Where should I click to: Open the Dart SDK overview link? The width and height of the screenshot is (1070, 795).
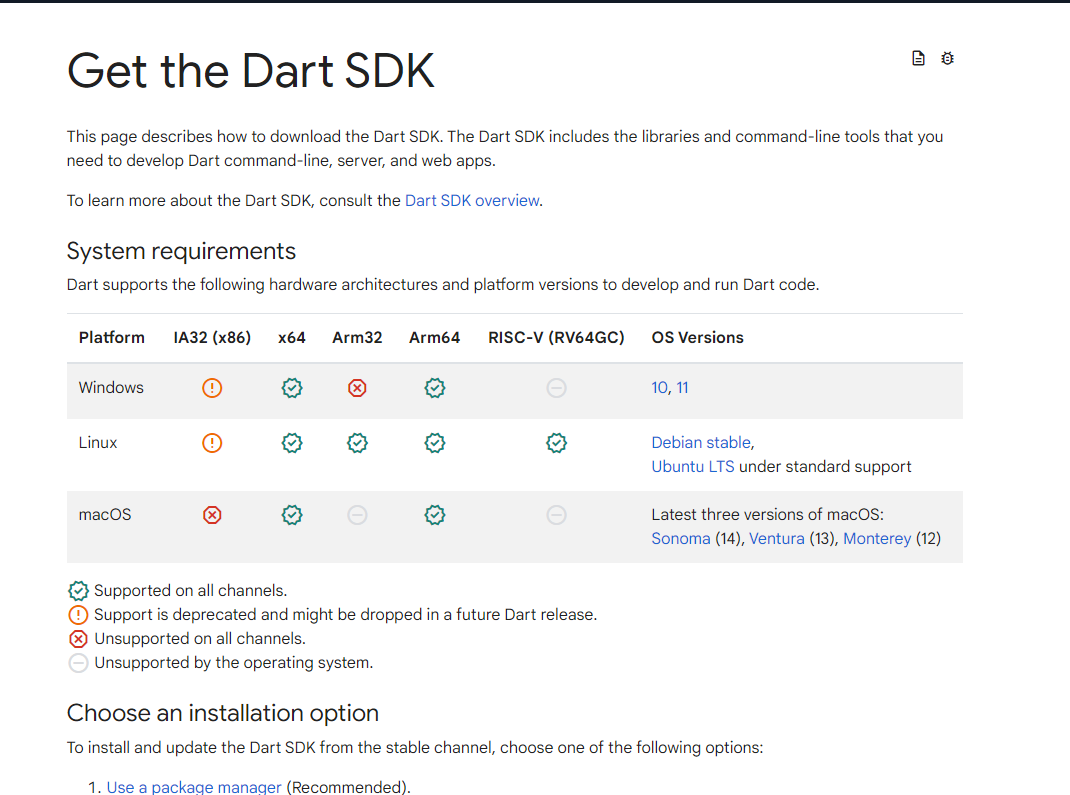pyautogui.click(x=472, y=201)
